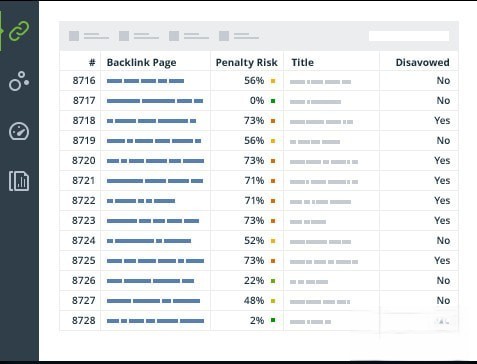The height and width of the screenshot is (364, 477).
Task: Open the three-circles icon in sidebar
Action: [19, 81]
